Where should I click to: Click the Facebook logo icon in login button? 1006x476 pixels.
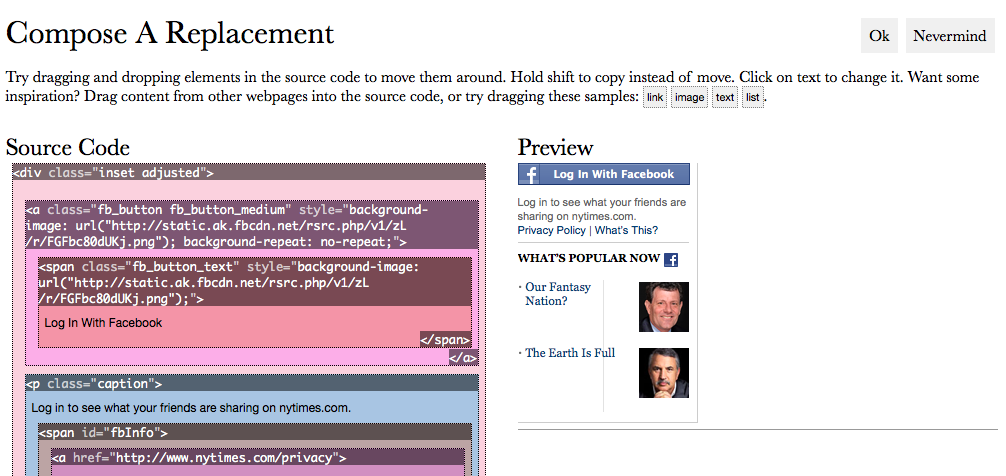point(529,174)
